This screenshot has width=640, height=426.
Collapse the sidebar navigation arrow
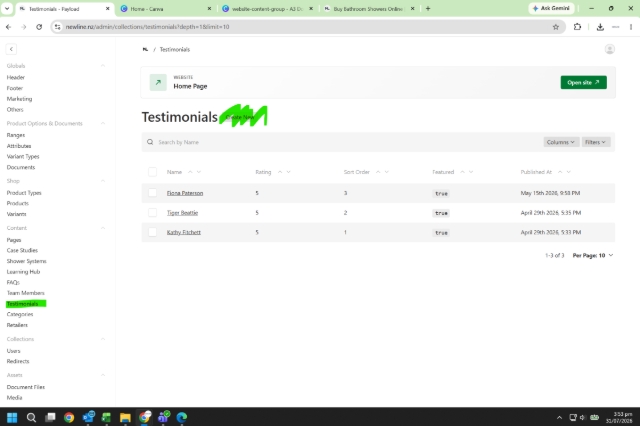[11, 49]
